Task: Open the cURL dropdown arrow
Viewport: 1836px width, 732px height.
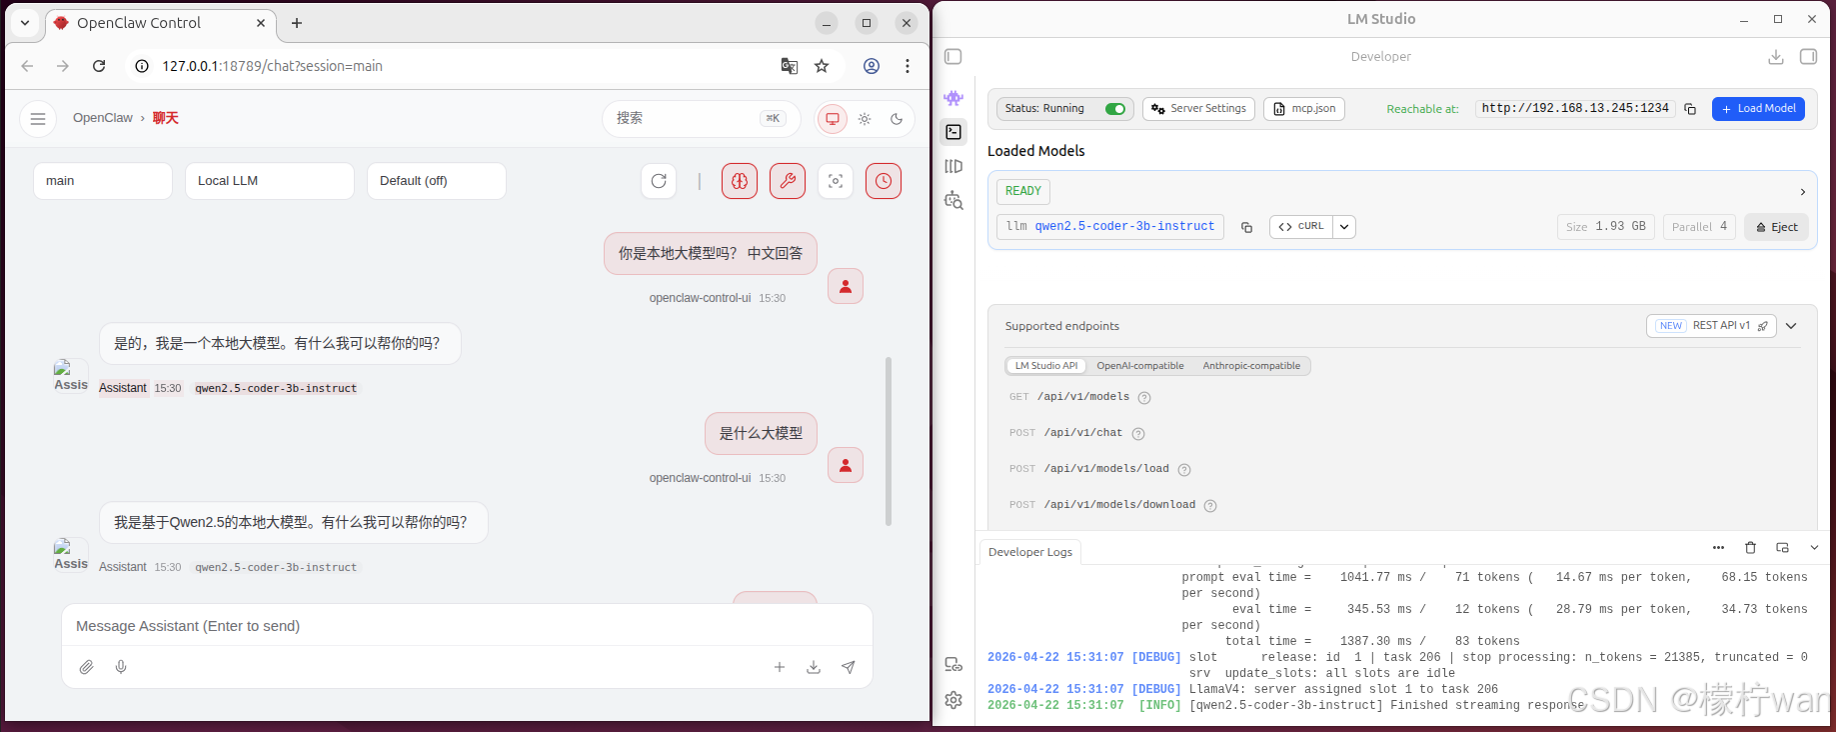Action: click(x=1344, y=227)
